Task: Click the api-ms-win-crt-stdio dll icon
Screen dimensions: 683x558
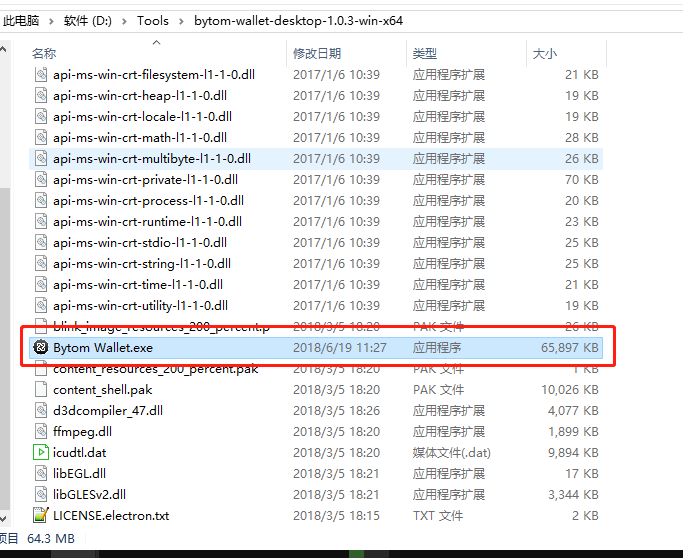Action: coord(41,242)
